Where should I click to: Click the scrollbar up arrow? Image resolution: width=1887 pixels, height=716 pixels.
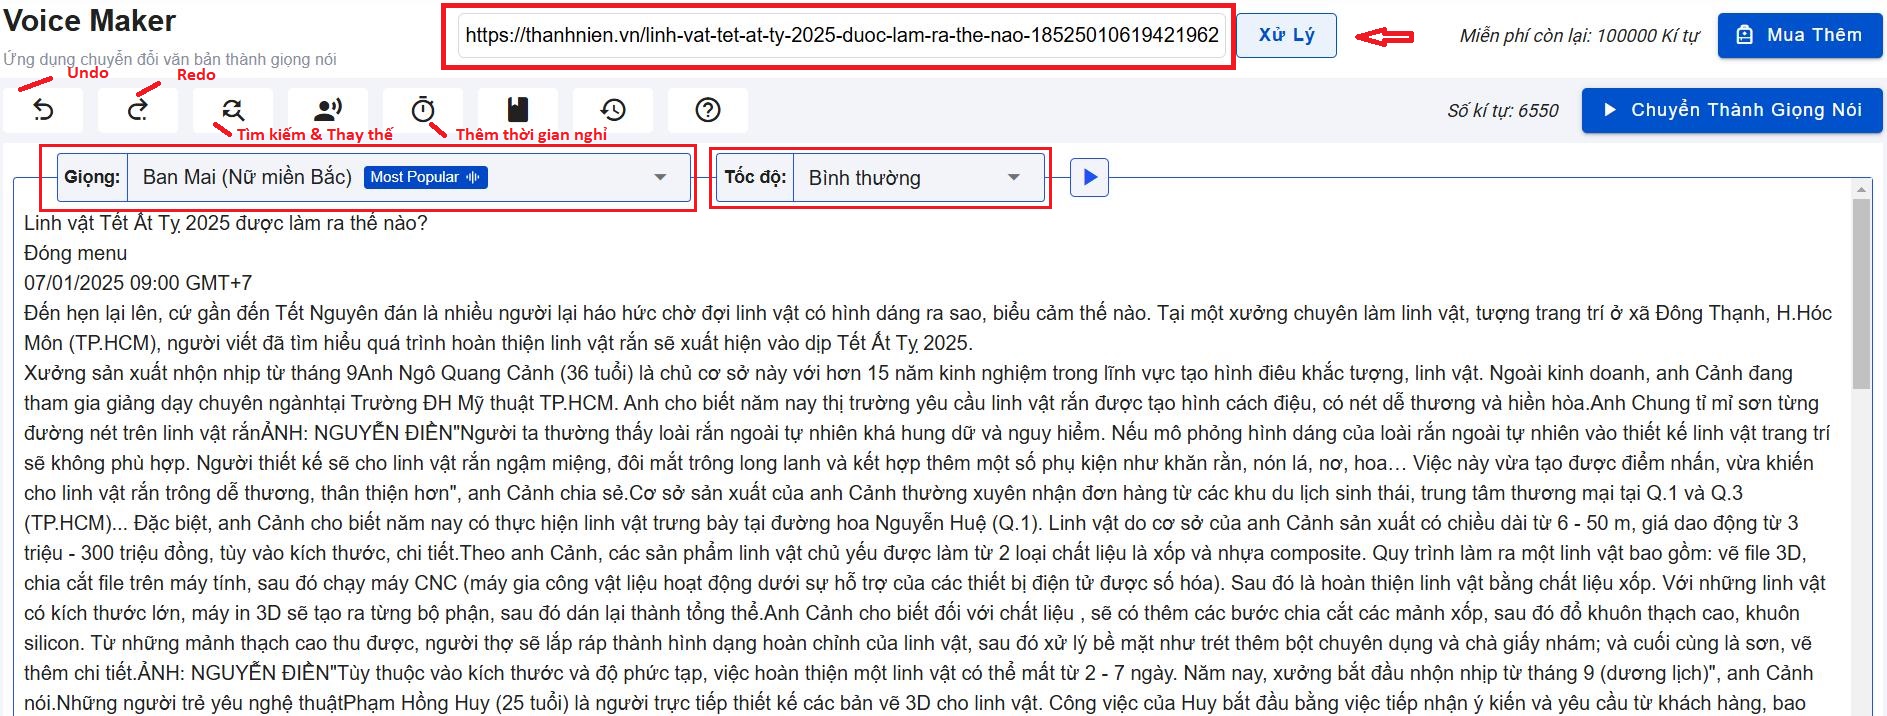(1861, 189)
